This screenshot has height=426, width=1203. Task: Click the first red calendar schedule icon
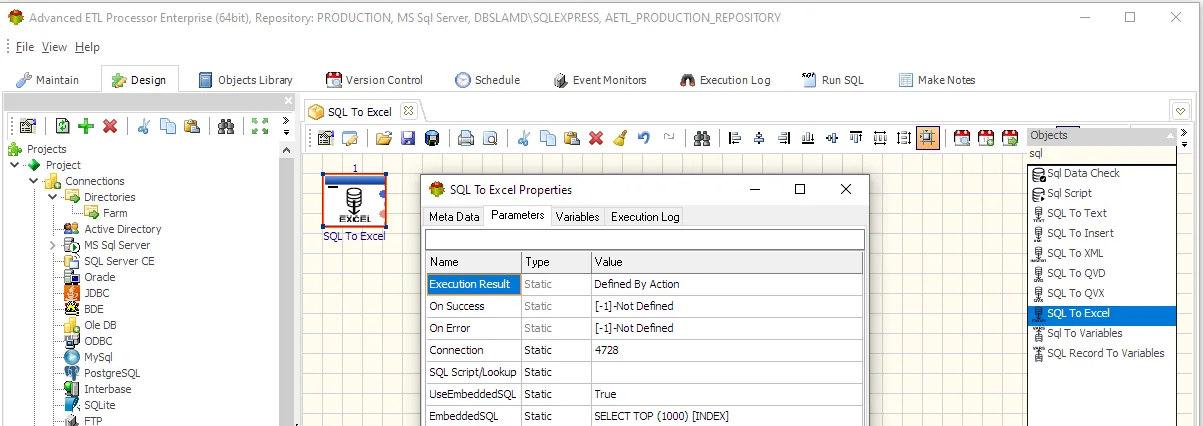tap(962, 138)
